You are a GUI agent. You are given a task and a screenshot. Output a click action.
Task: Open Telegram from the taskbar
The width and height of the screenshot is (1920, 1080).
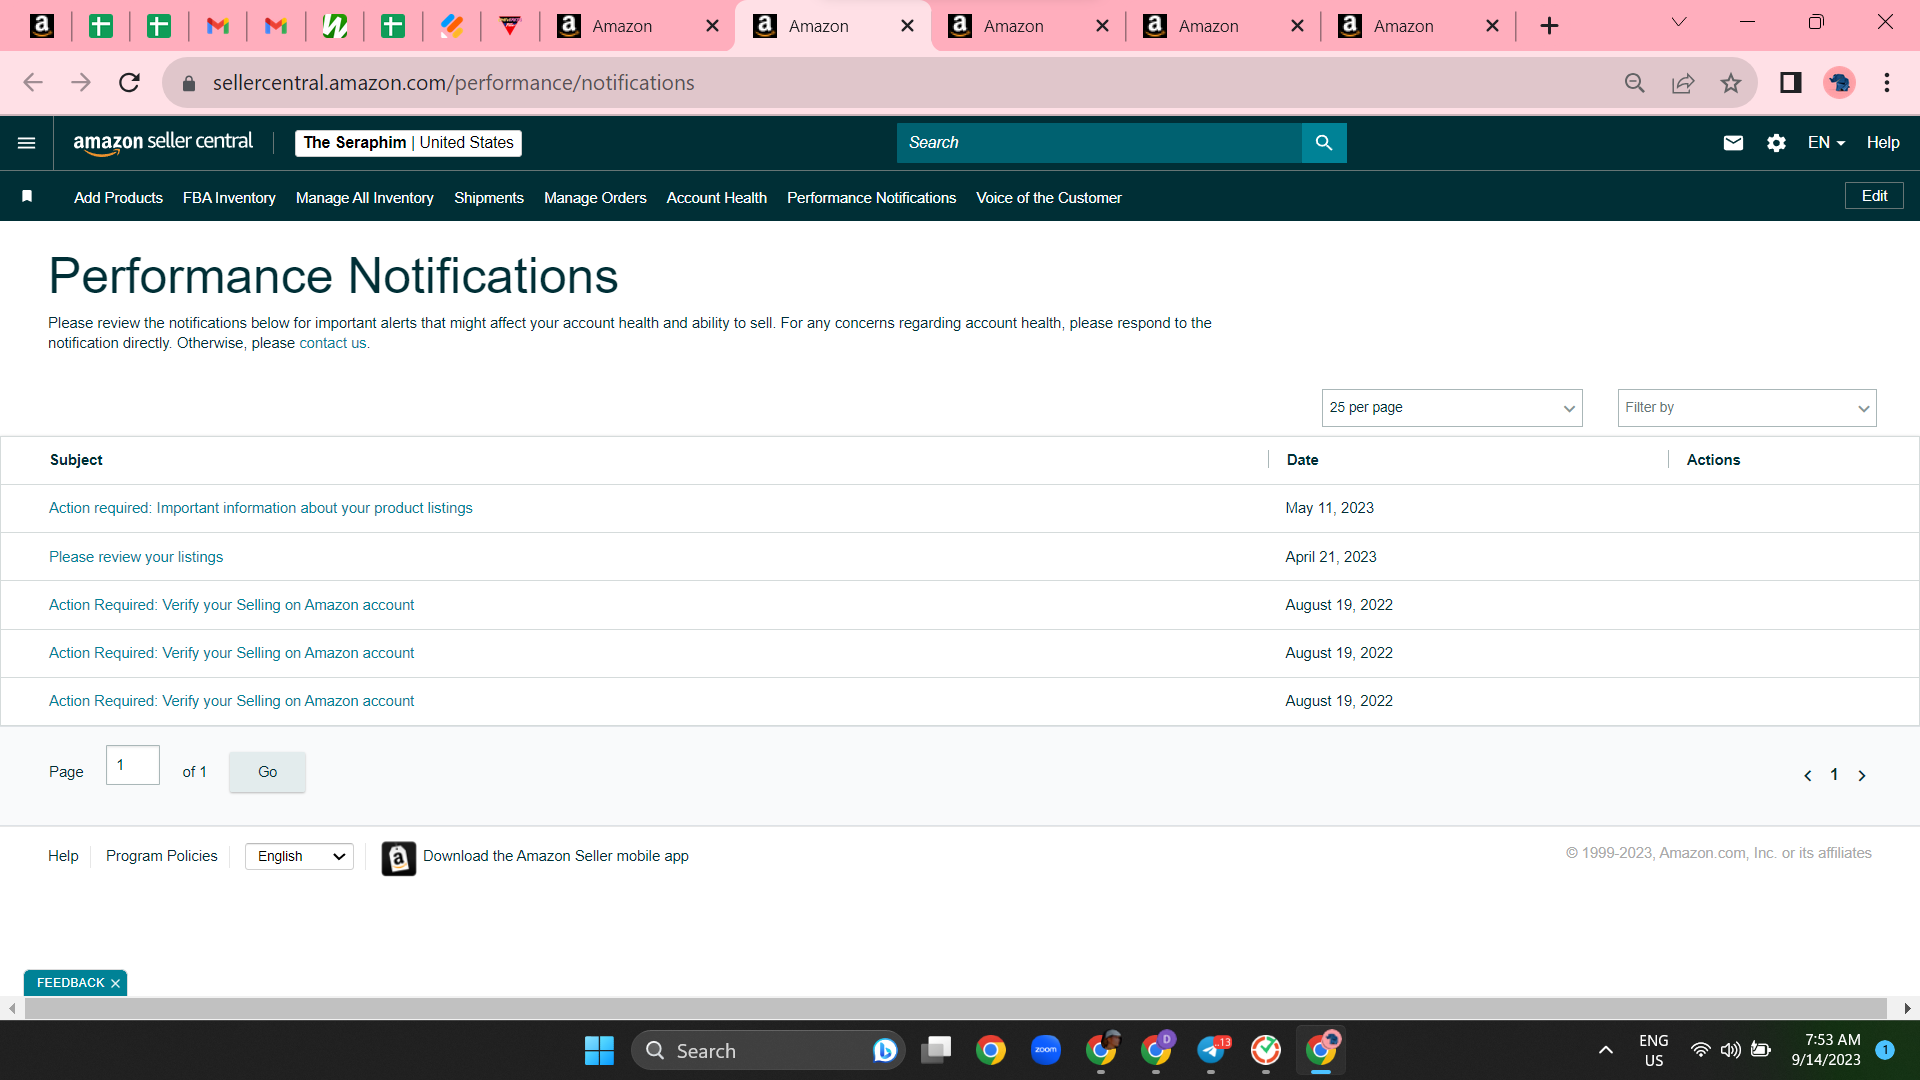(x=1211, y=1050)
